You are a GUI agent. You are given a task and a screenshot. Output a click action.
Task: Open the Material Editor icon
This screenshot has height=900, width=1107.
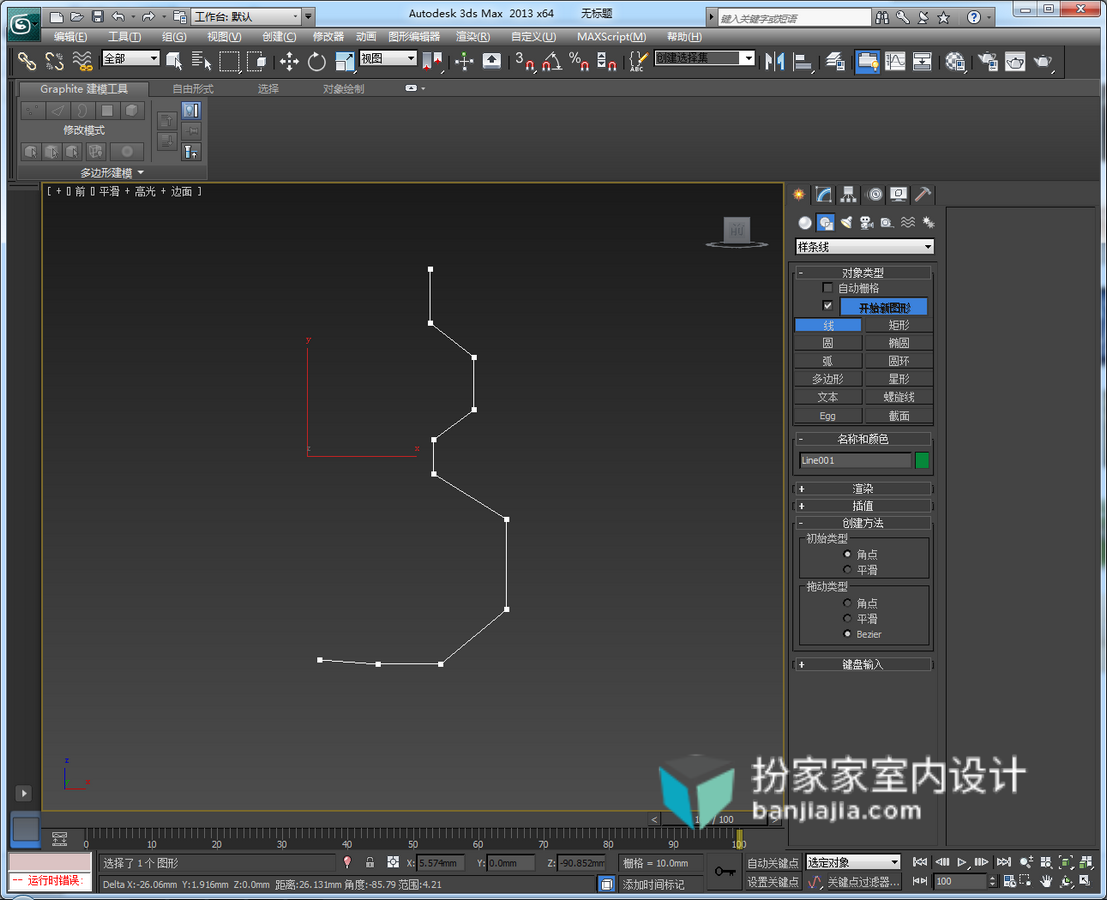[x=955, y=62]
